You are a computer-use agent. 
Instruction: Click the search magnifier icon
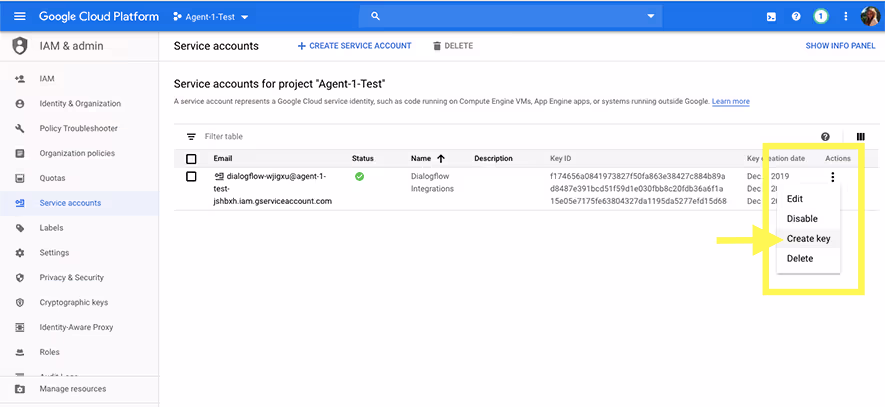(375, 16)
